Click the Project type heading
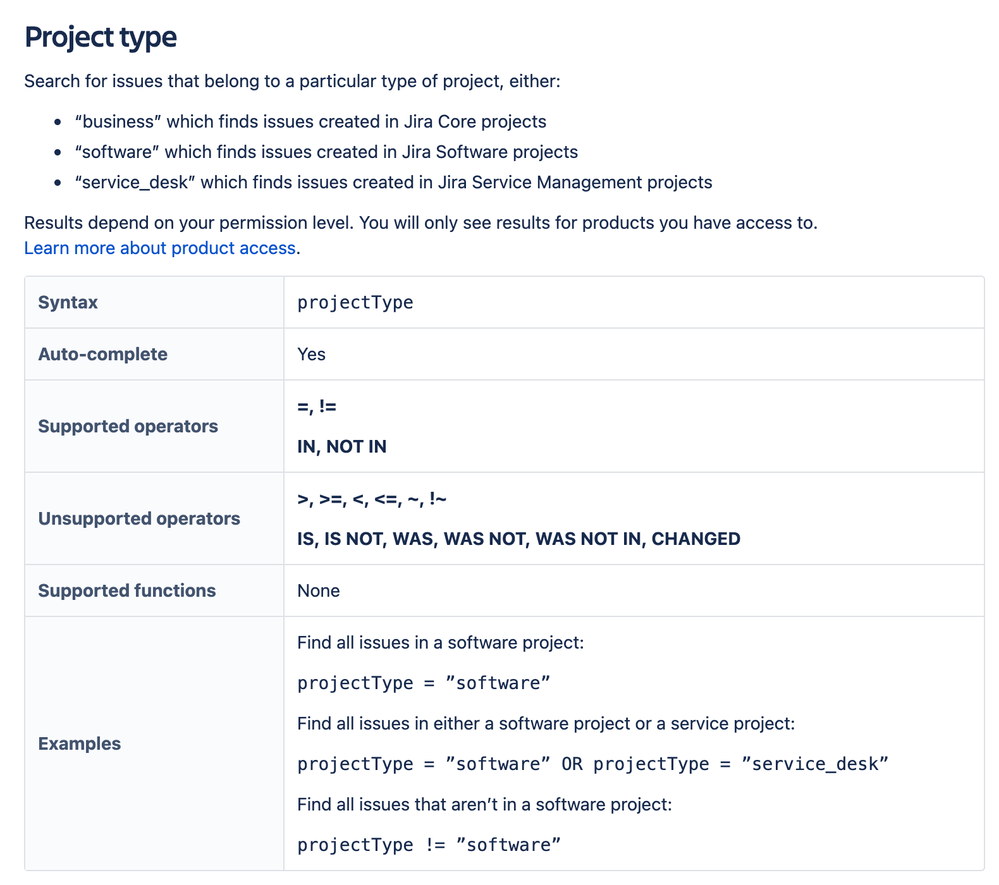 [x=101, y=37]
